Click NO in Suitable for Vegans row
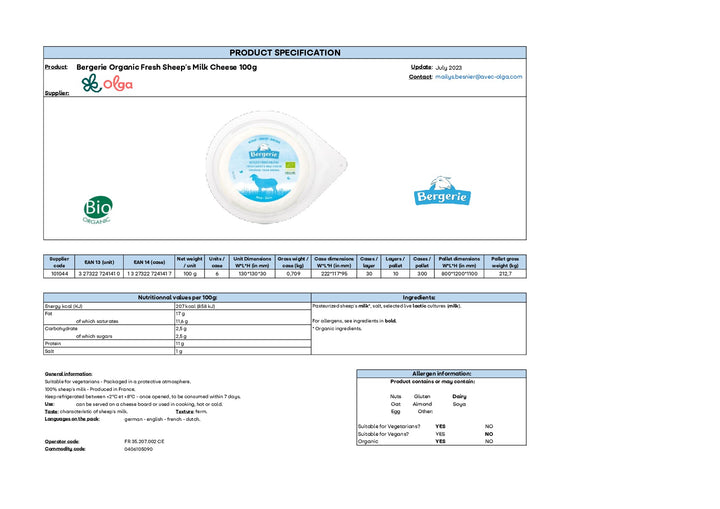 point(489,434)
